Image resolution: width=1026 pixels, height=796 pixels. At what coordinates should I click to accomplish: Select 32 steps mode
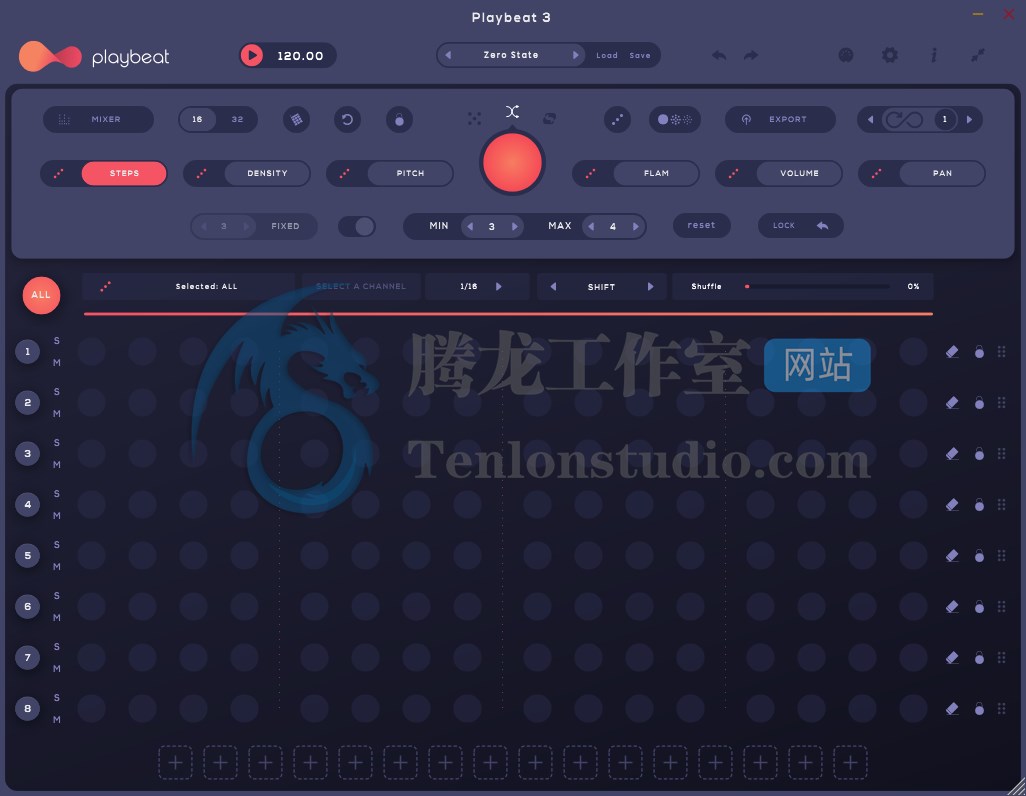[x=237, y=120]
